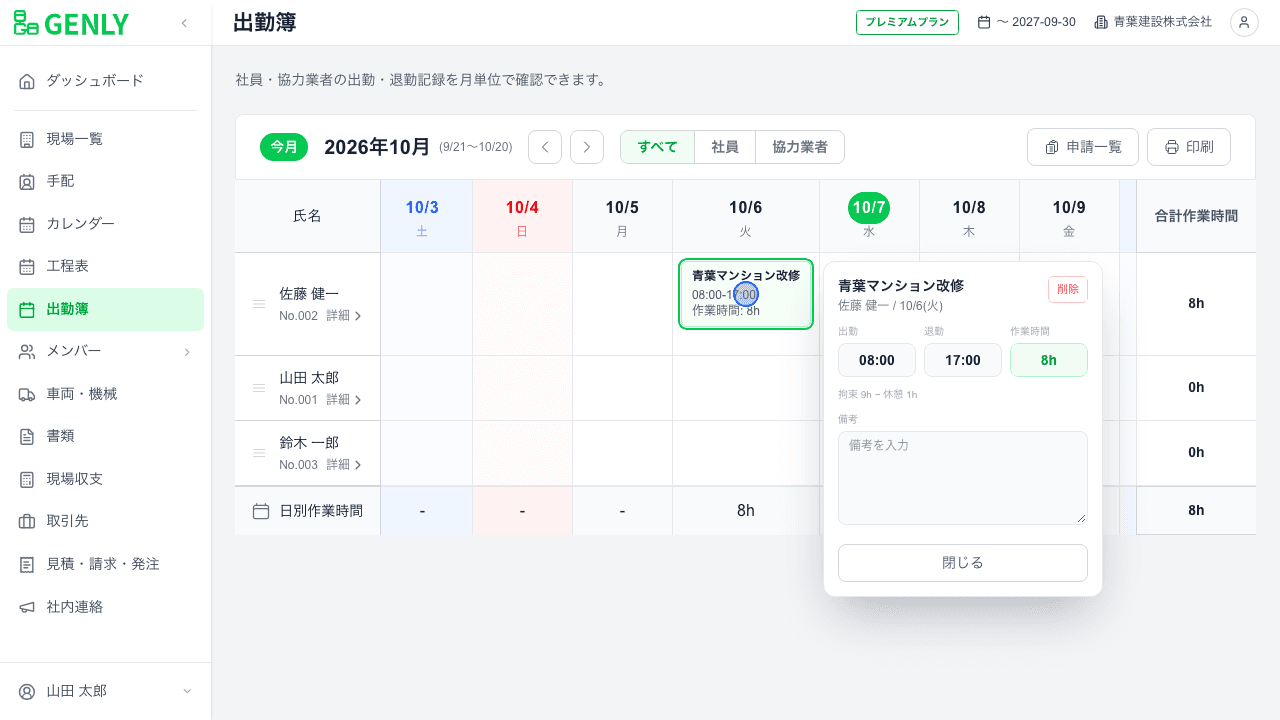Select the すべて filter tab
The image size is (1280, 720).
tap(658, 147)
